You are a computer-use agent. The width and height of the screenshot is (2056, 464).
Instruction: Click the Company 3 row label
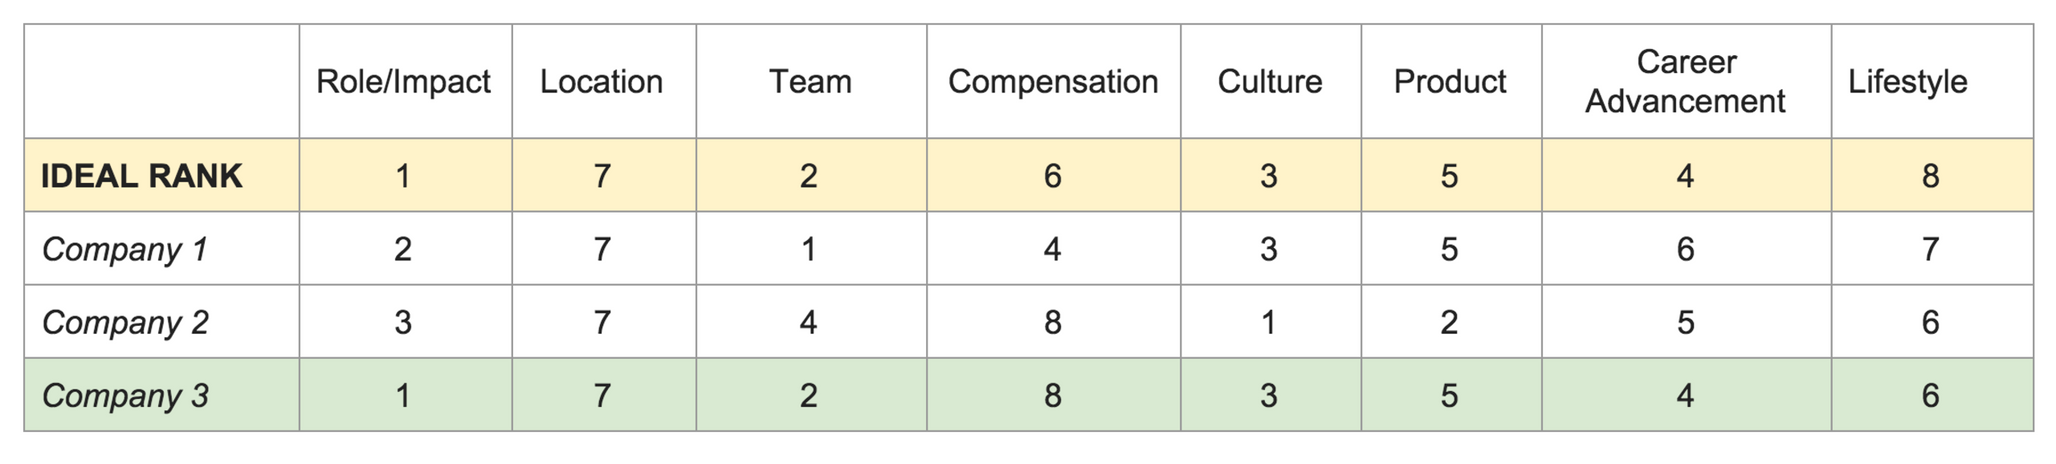point(125,396)
